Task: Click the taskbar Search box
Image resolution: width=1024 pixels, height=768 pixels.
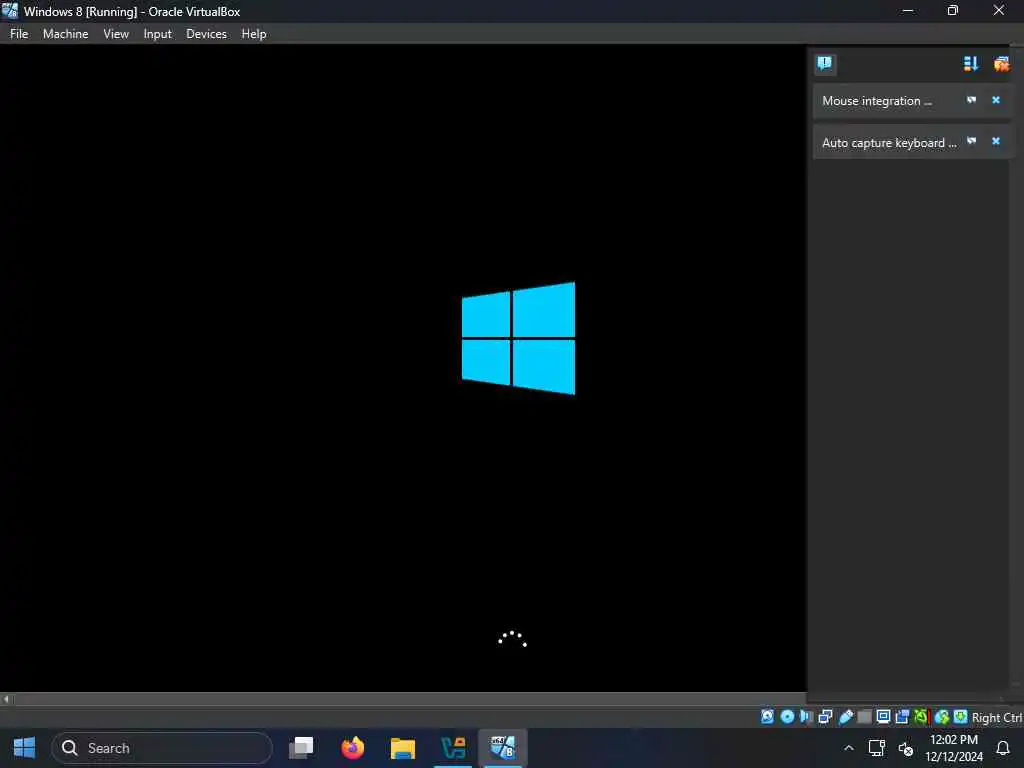Action: (x=162, y=748)
